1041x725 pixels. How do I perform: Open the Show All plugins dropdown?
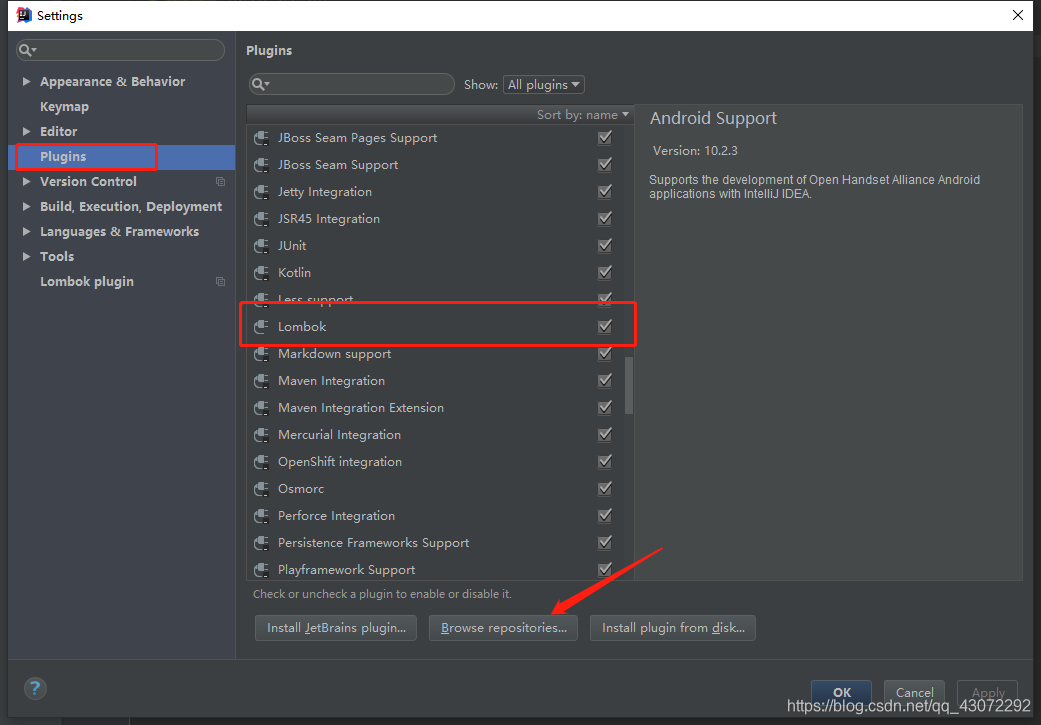point(544,84)
